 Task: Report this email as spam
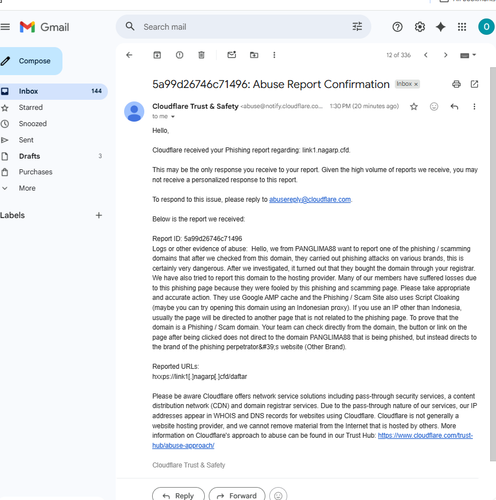coord(179,55)
